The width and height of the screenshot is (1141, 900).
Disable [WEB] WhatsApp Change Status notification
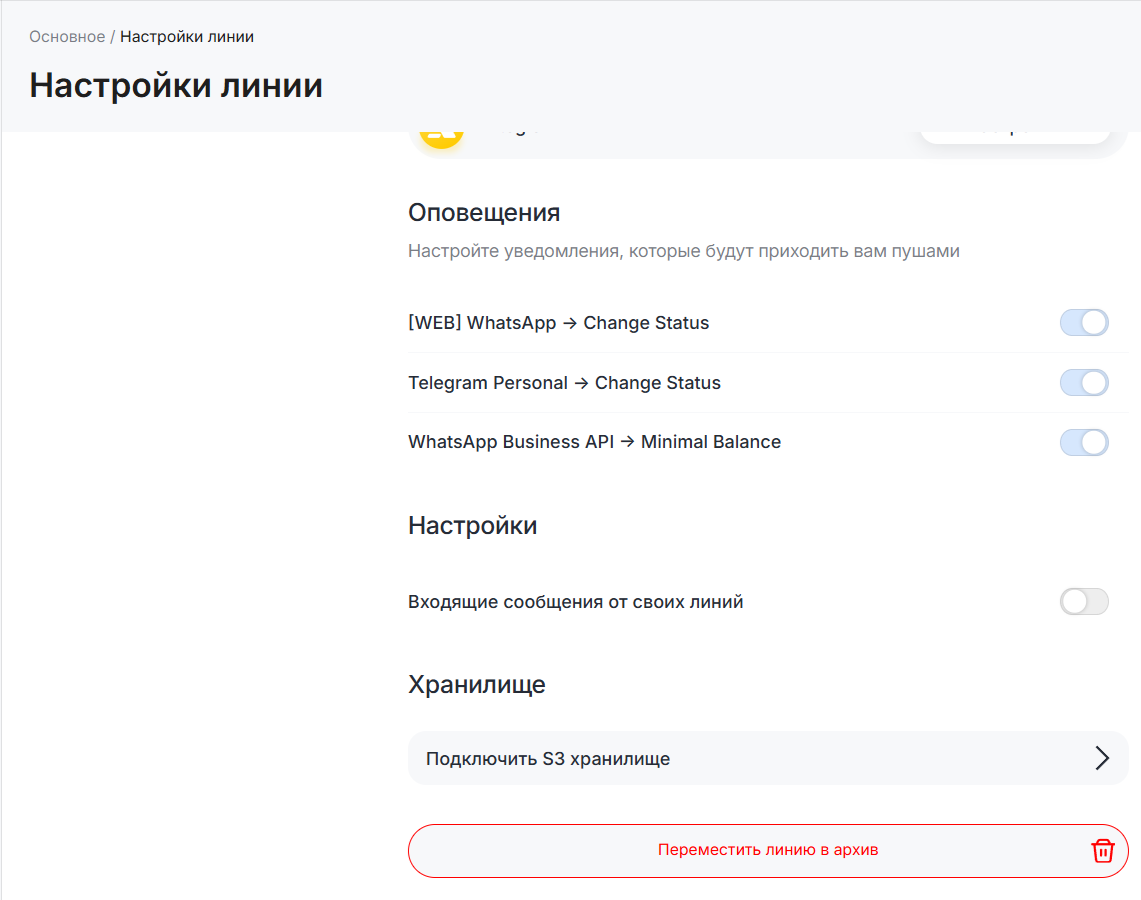click(x=1084, y=323)
